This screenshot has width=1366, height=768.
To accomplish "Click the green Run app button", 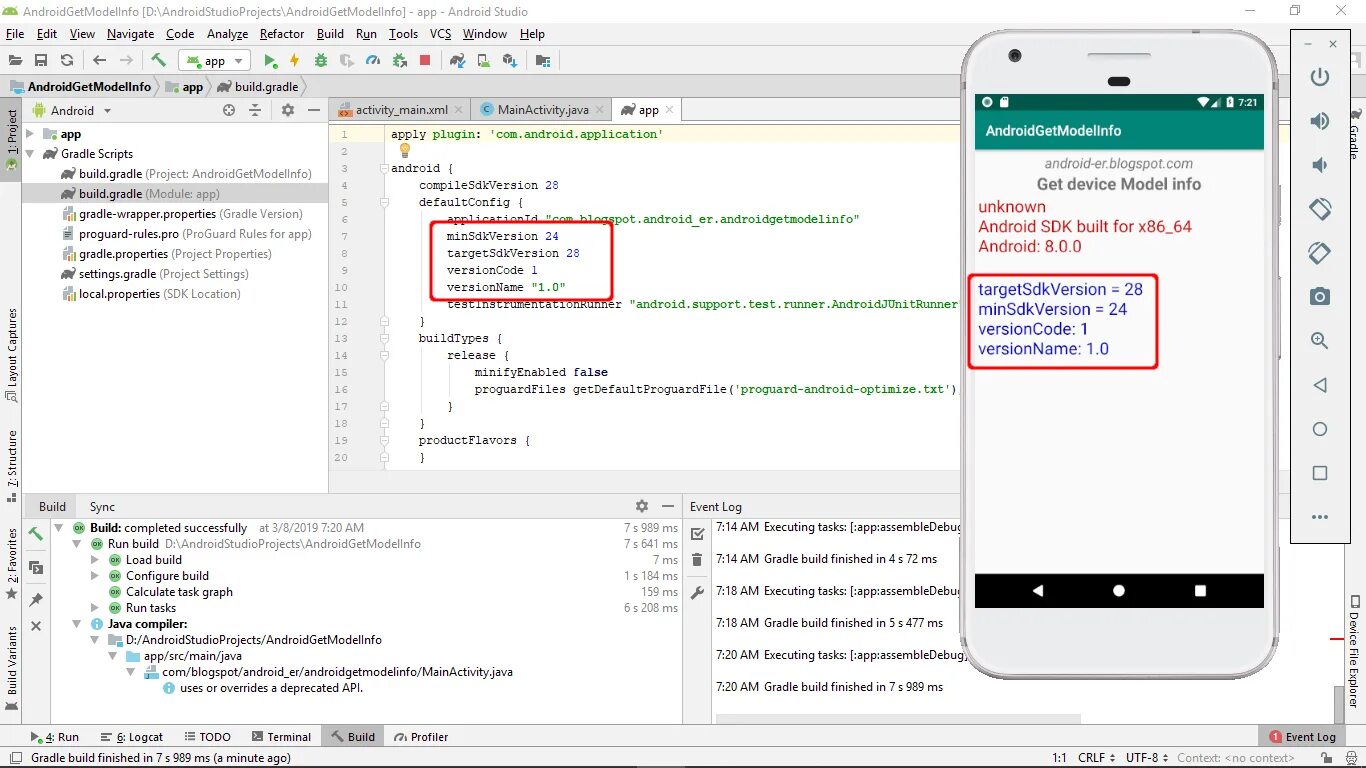I will pos(270,61).
